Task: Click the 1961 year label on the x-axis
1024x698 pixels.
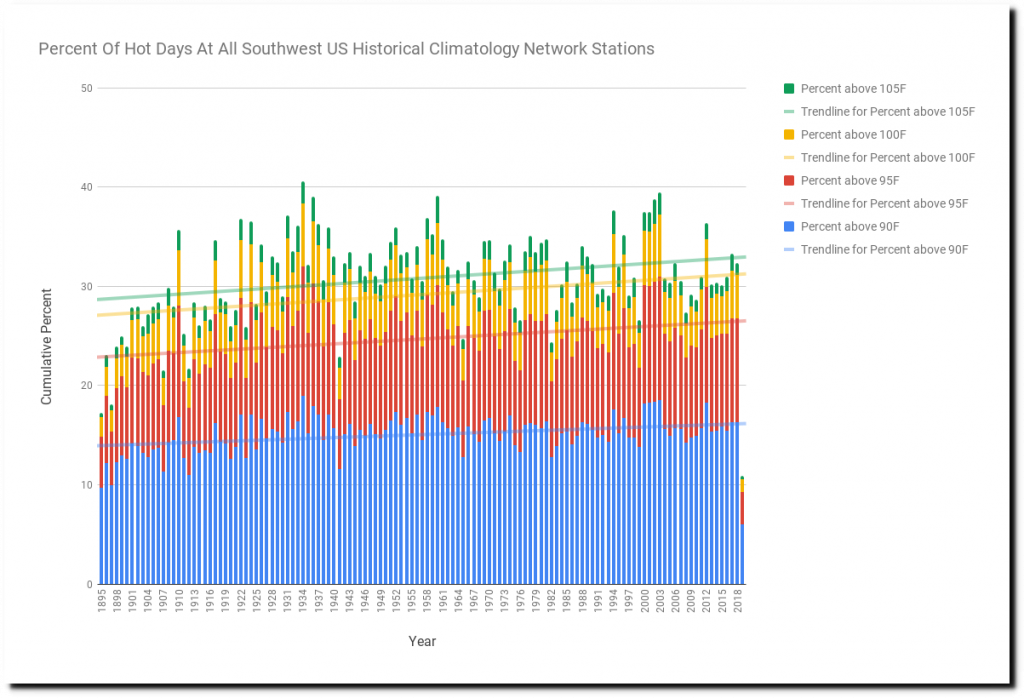Action: pos(442,601)
